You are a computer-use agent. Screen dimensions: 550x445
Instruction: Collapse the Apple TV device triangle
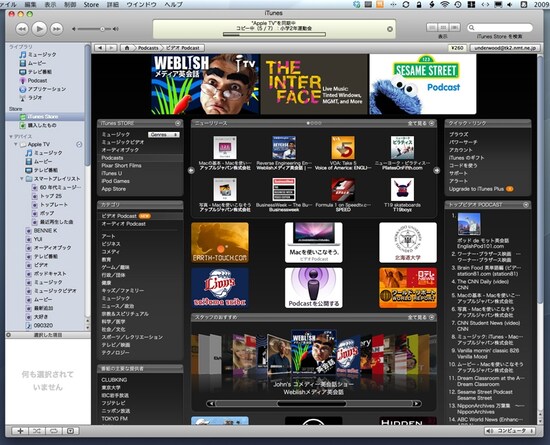pyautogui.click(x=15, y=144)
